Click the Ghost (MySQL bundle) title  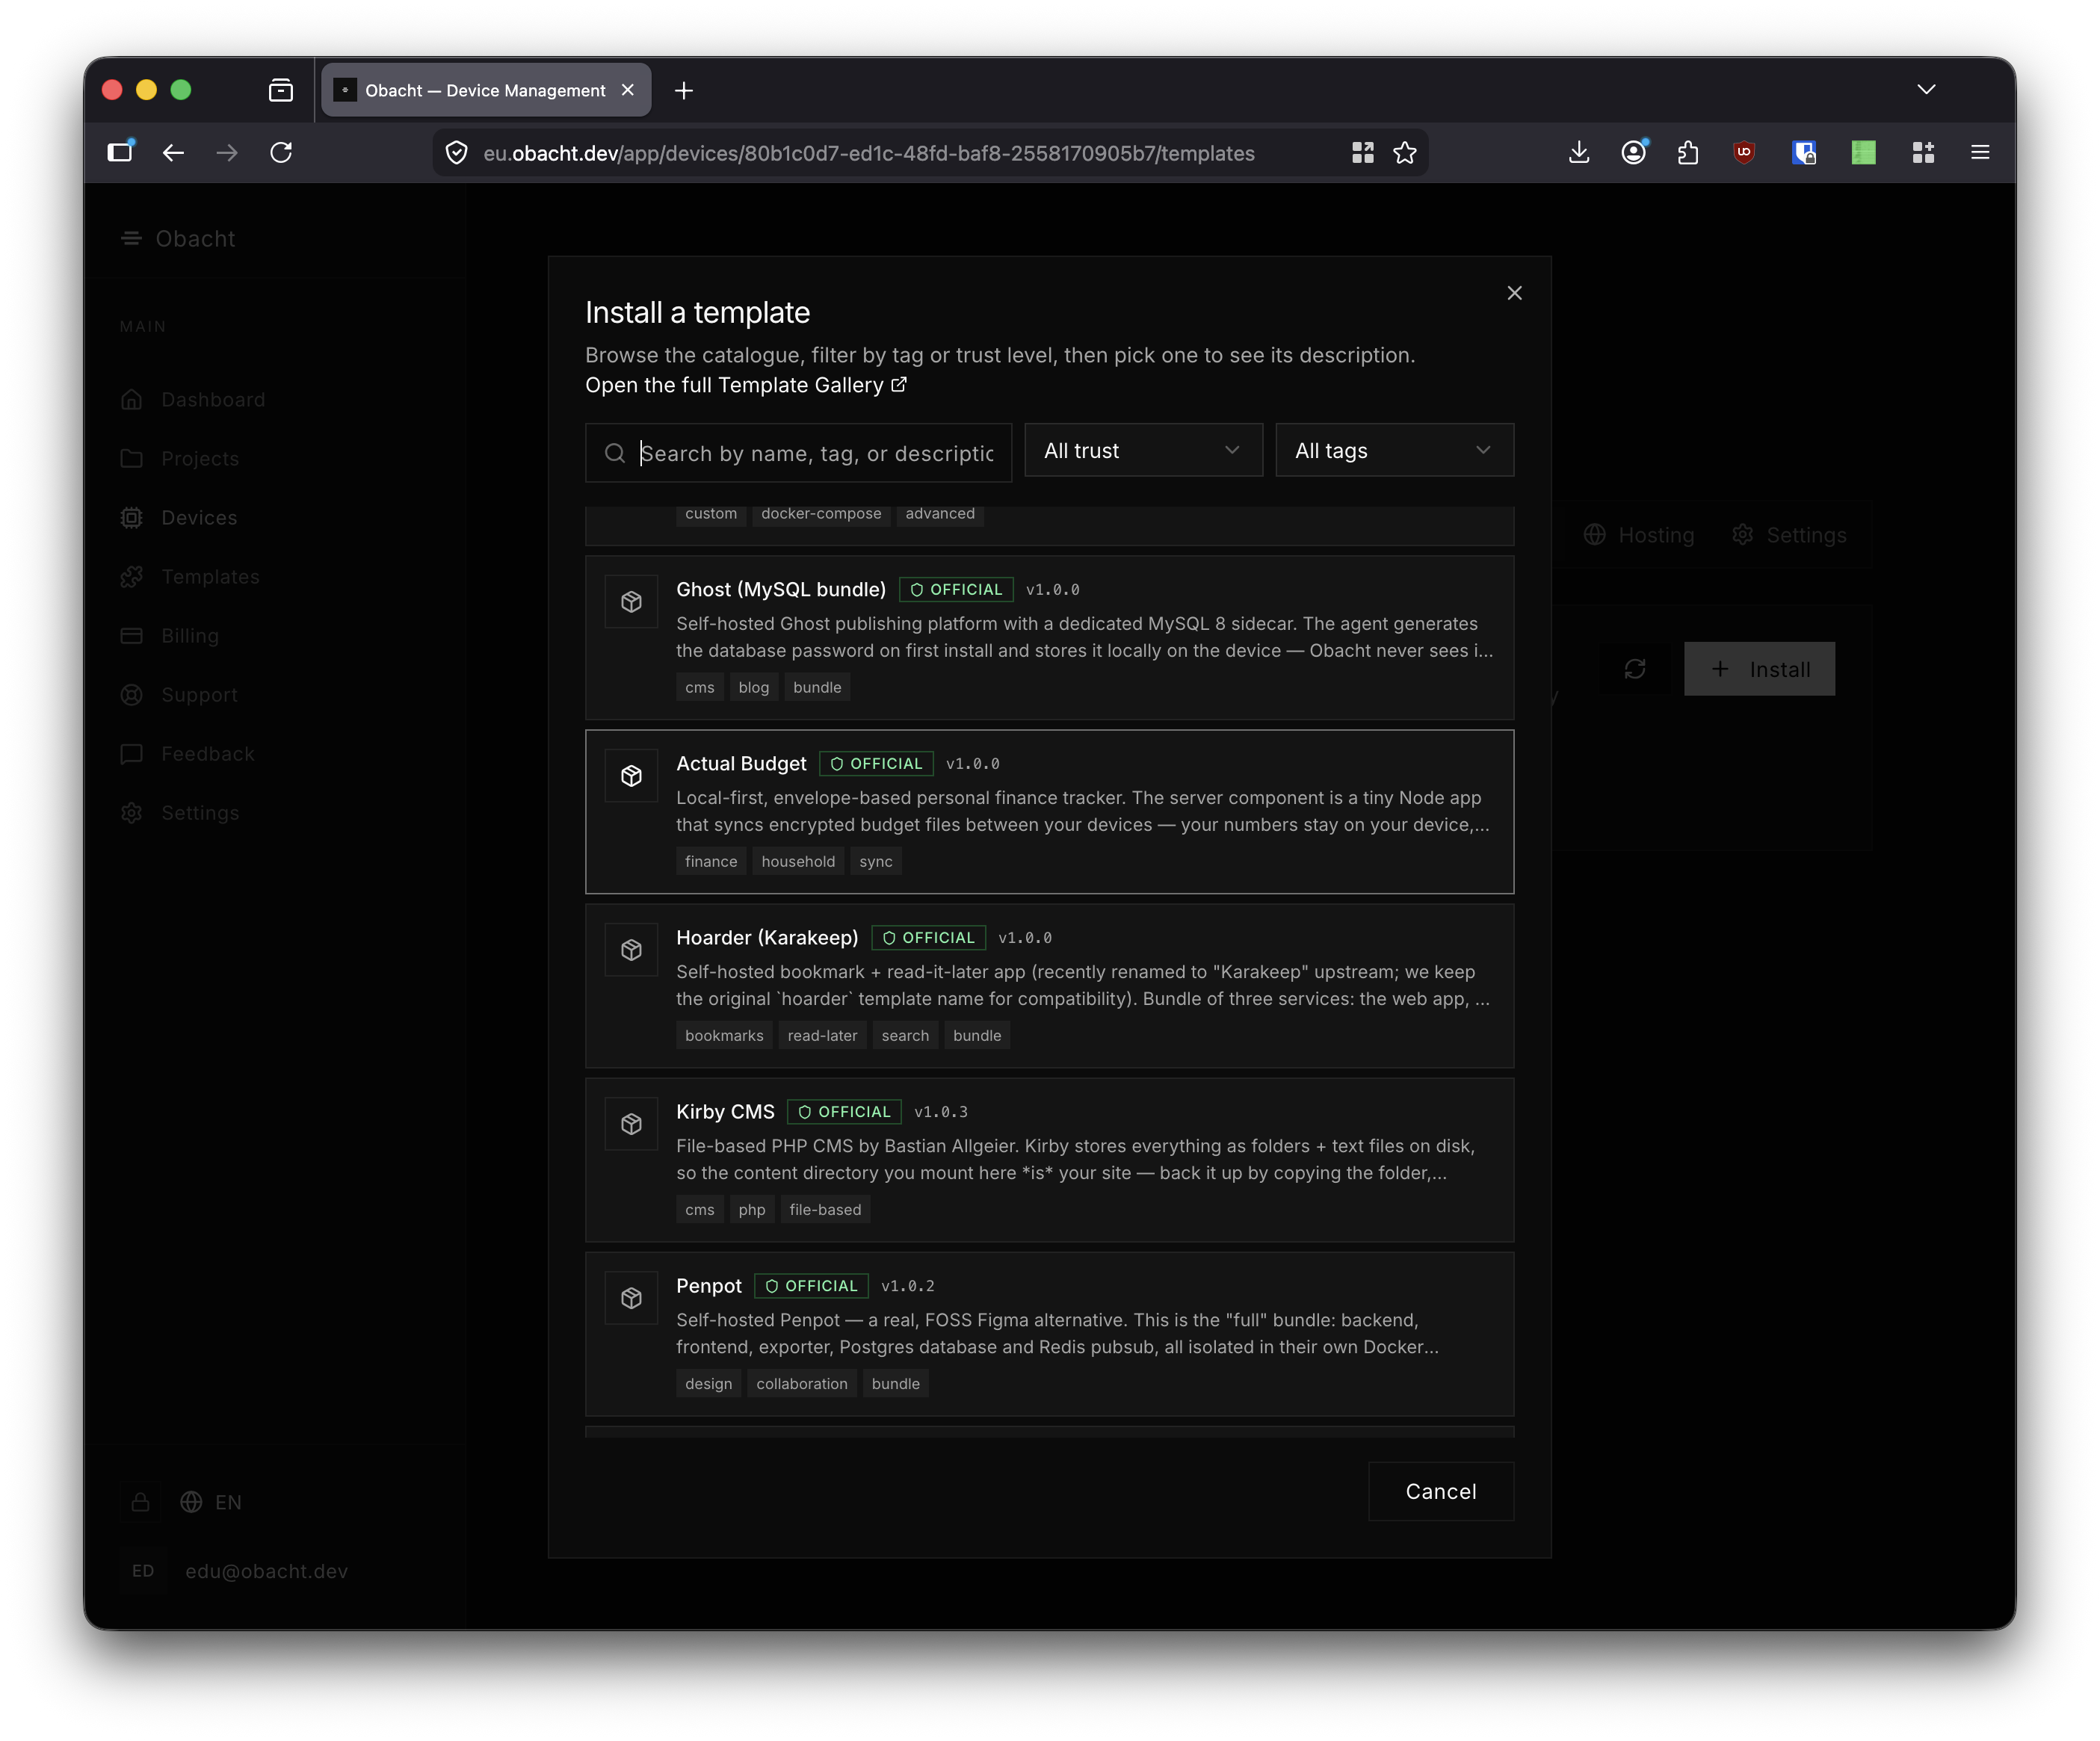[x=781, y=589]
